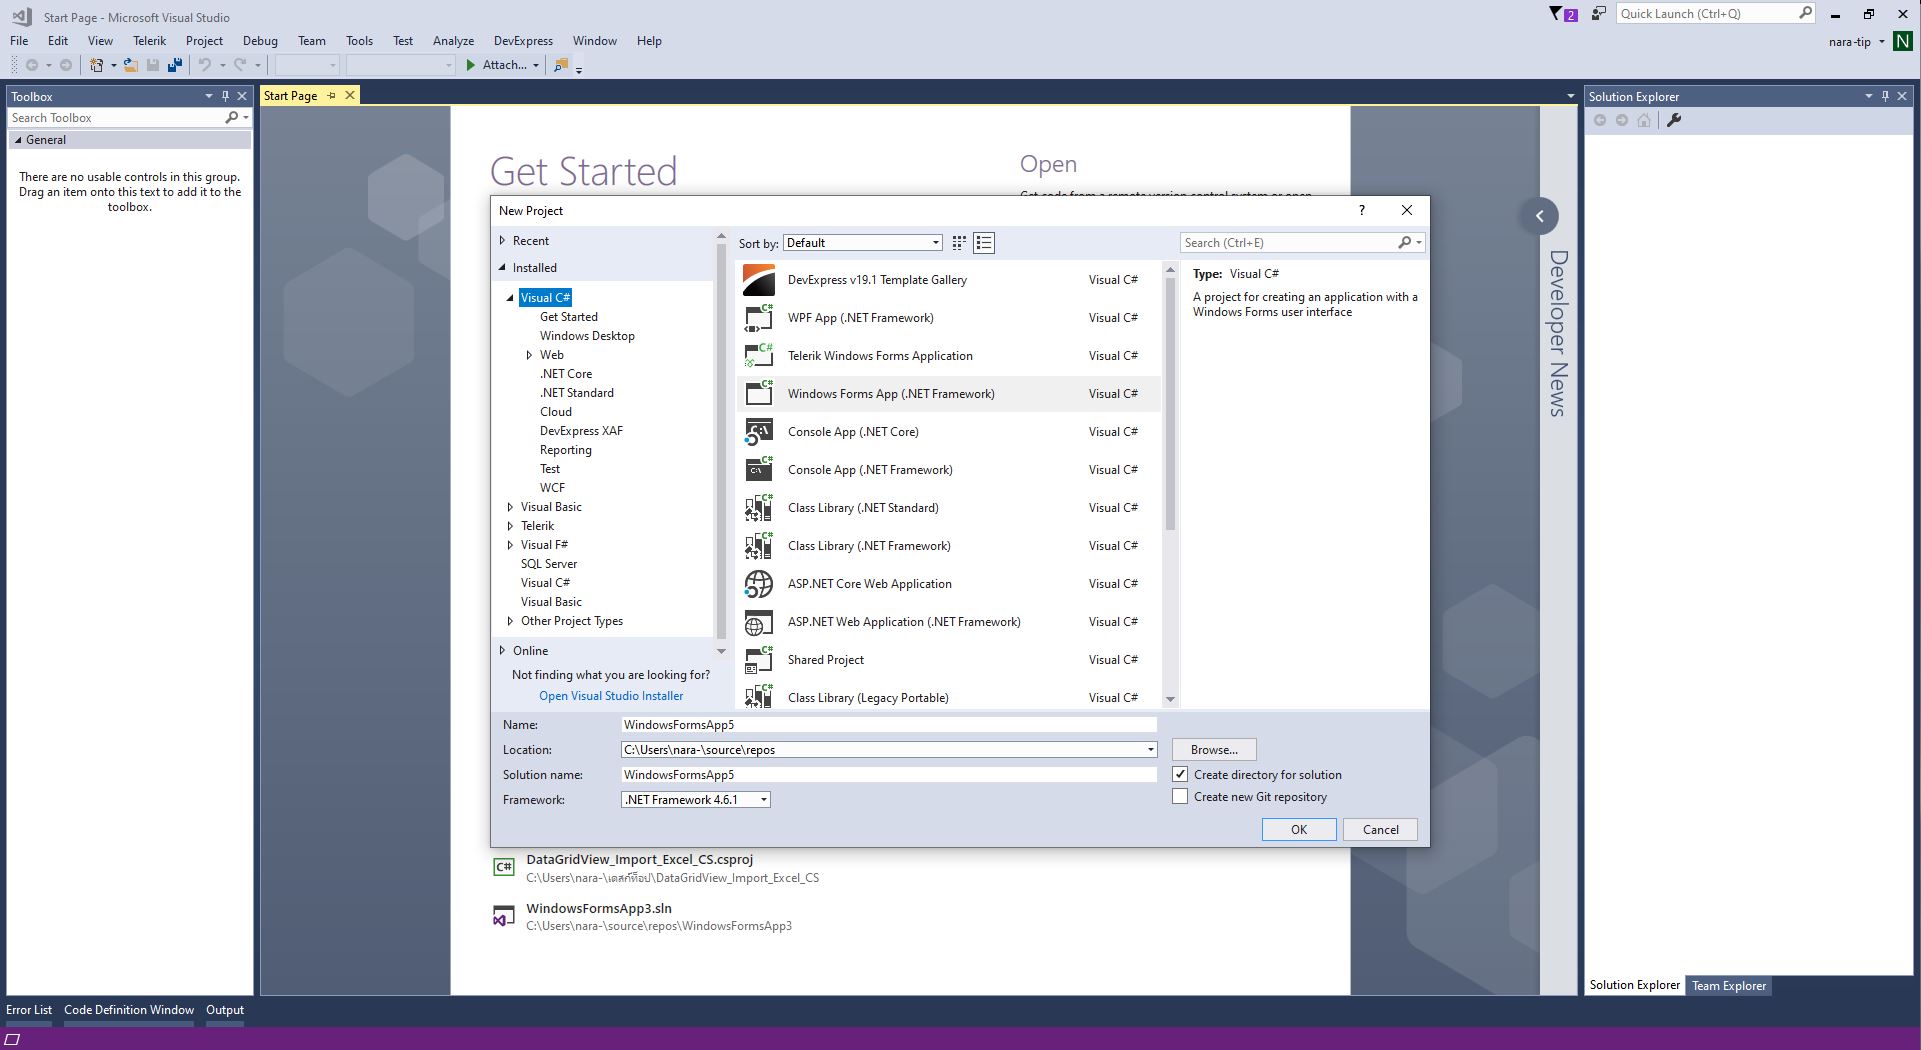Pin the Toolbox panel with pushpin icon
Viewport: 1921px width, 1050px height.
[225, 96]
